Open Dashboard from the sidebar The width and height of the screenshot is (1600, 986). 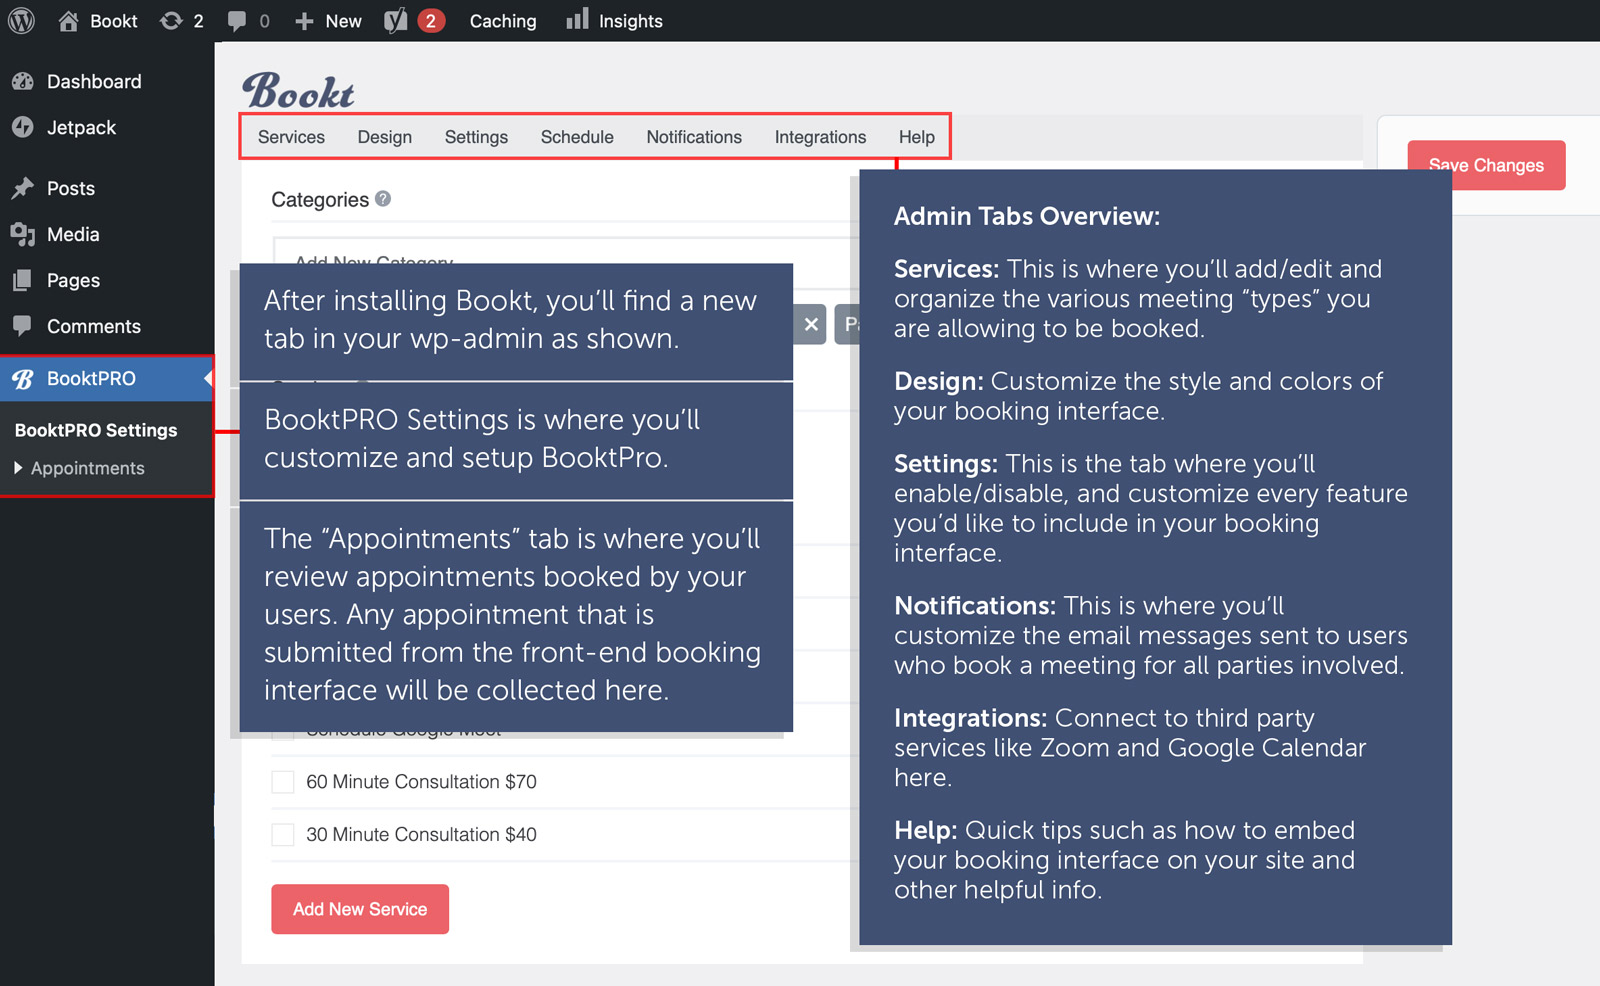tap(94, 81)
